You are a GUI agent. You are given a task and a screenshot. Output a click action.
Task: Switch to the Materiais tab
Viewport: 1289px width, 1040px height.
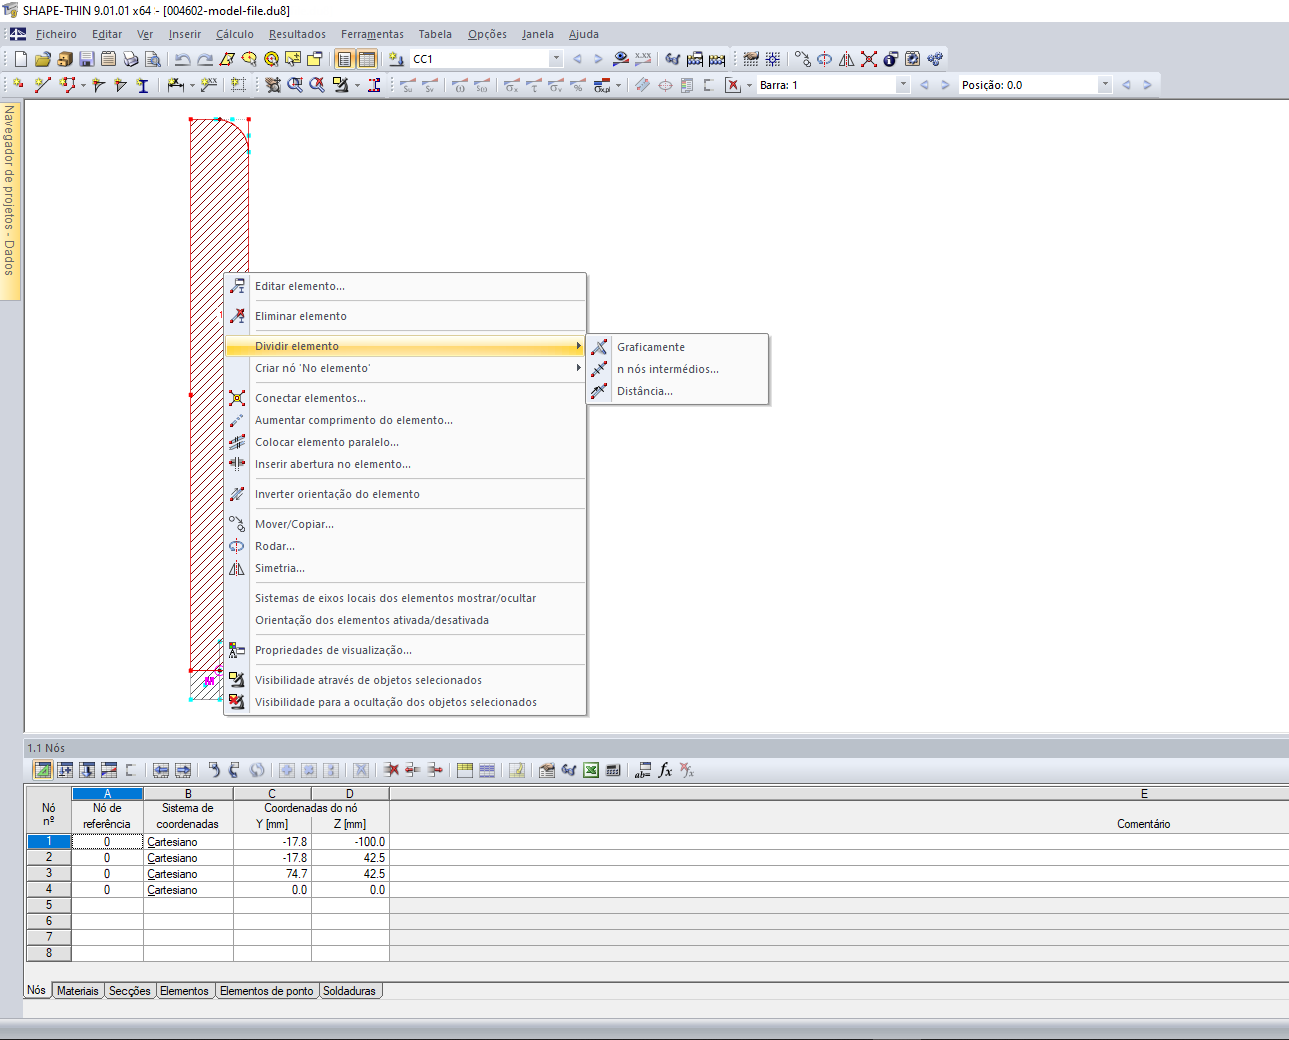77,991
